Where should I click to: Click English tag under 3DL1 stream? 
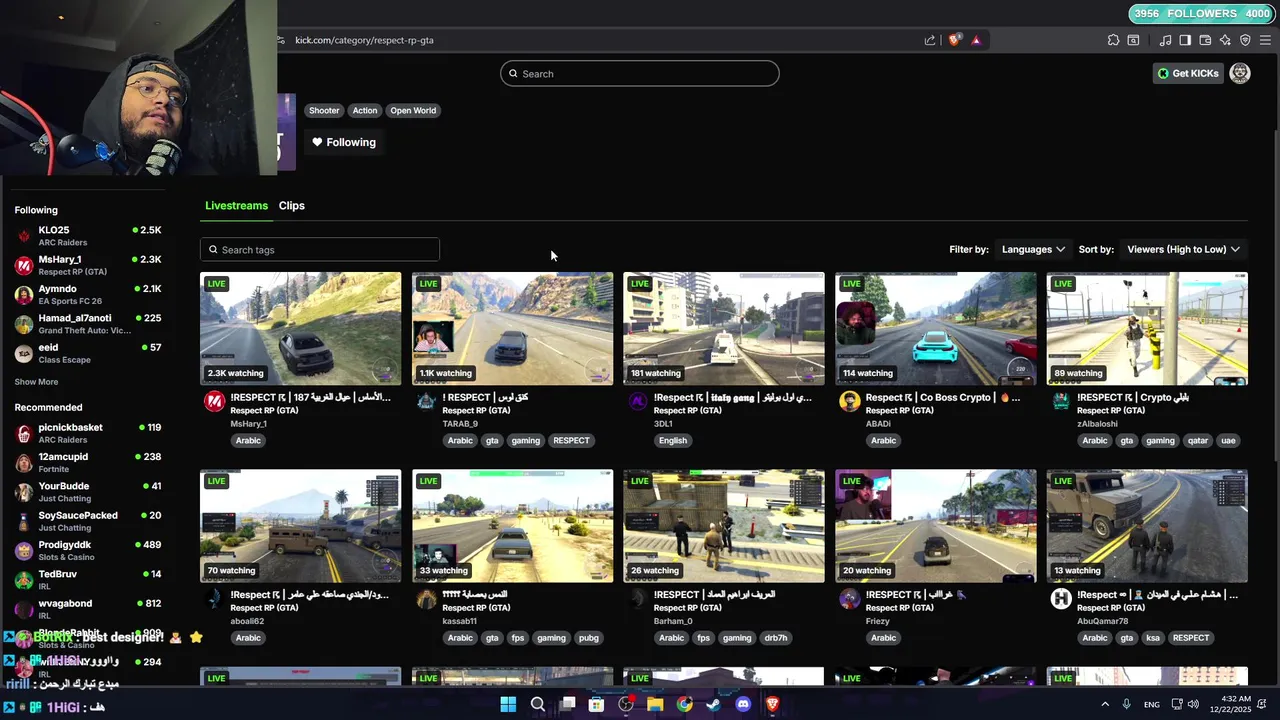coord(673,440)
